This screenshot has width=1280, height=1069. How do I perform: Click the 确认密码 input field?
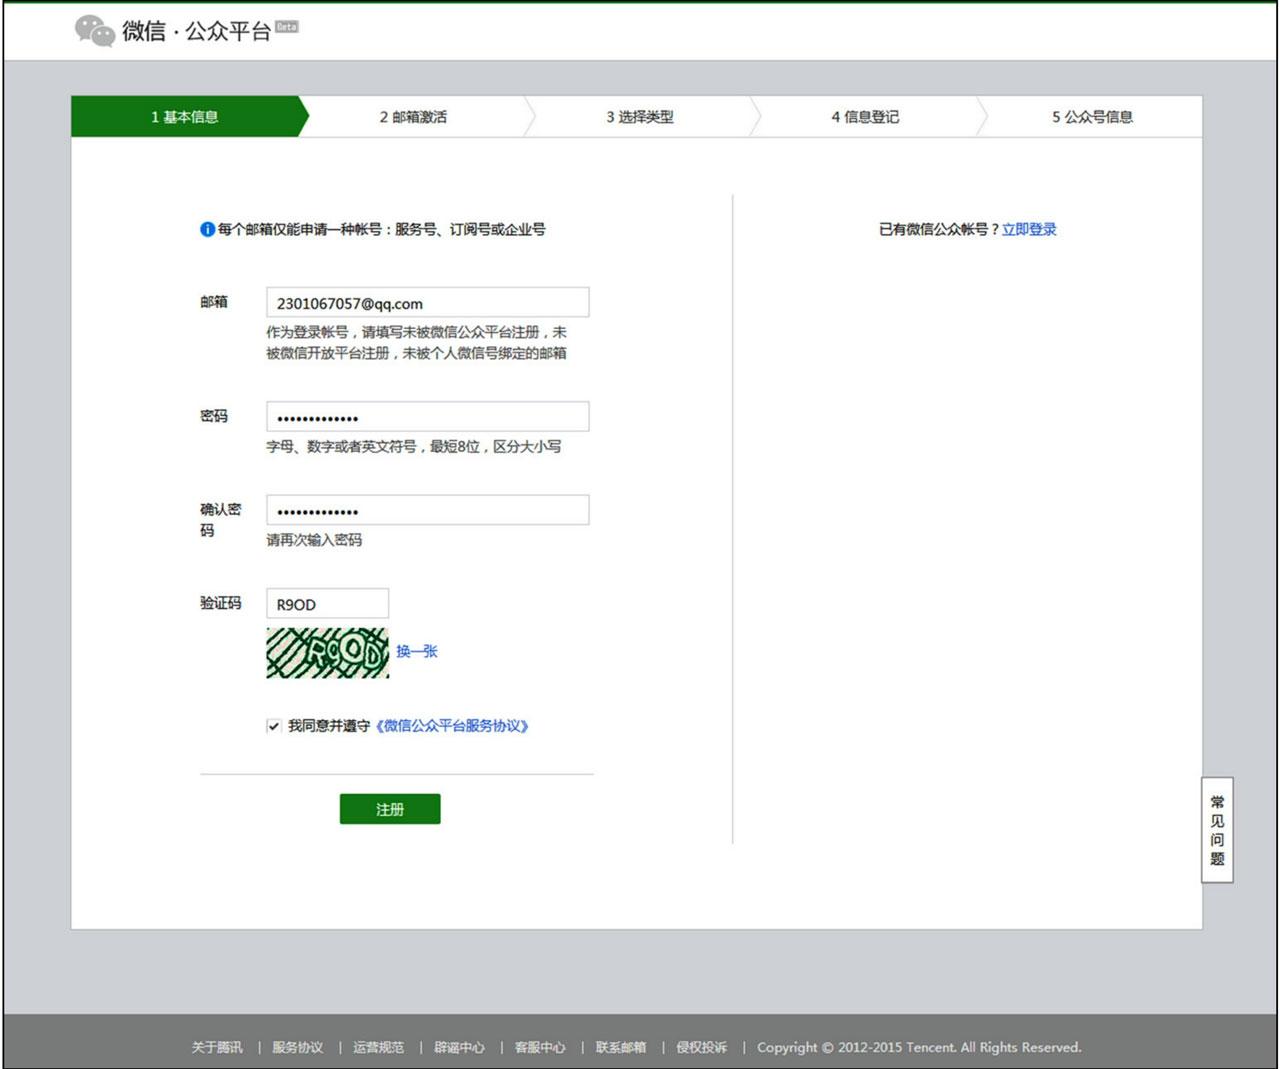tap(427, 510)
